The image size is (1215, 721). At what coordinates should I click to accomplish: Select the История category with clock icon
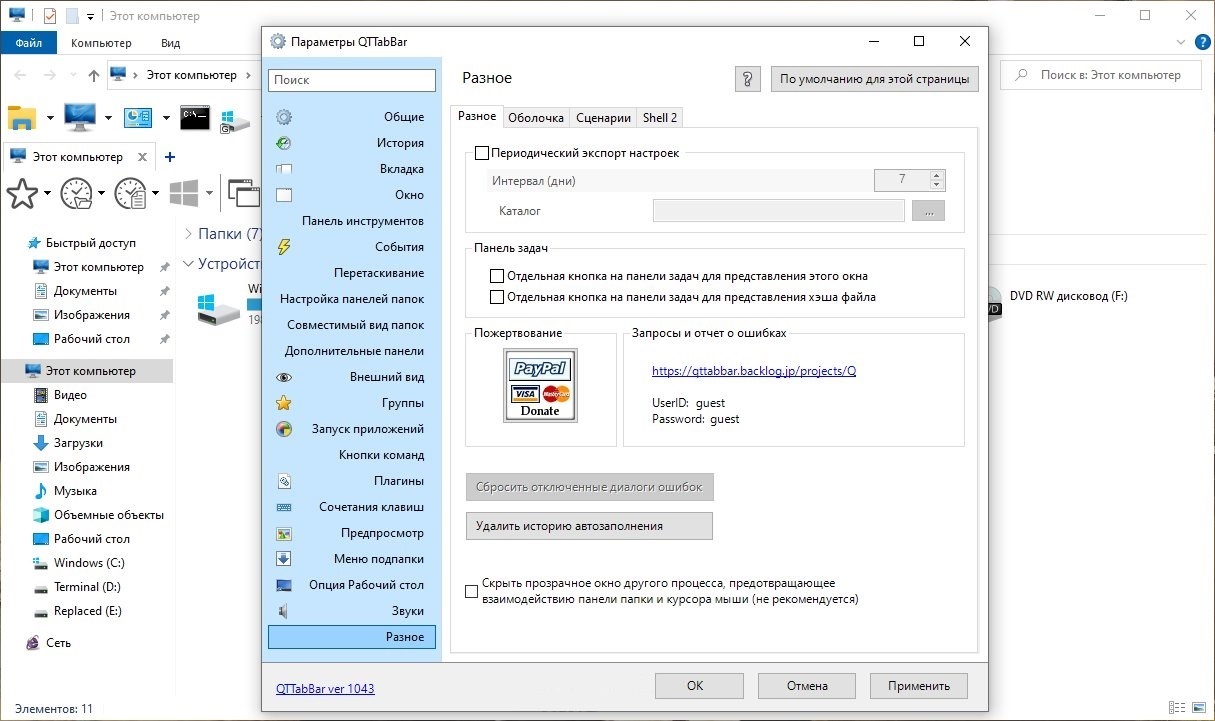click(x=352, y=143)
